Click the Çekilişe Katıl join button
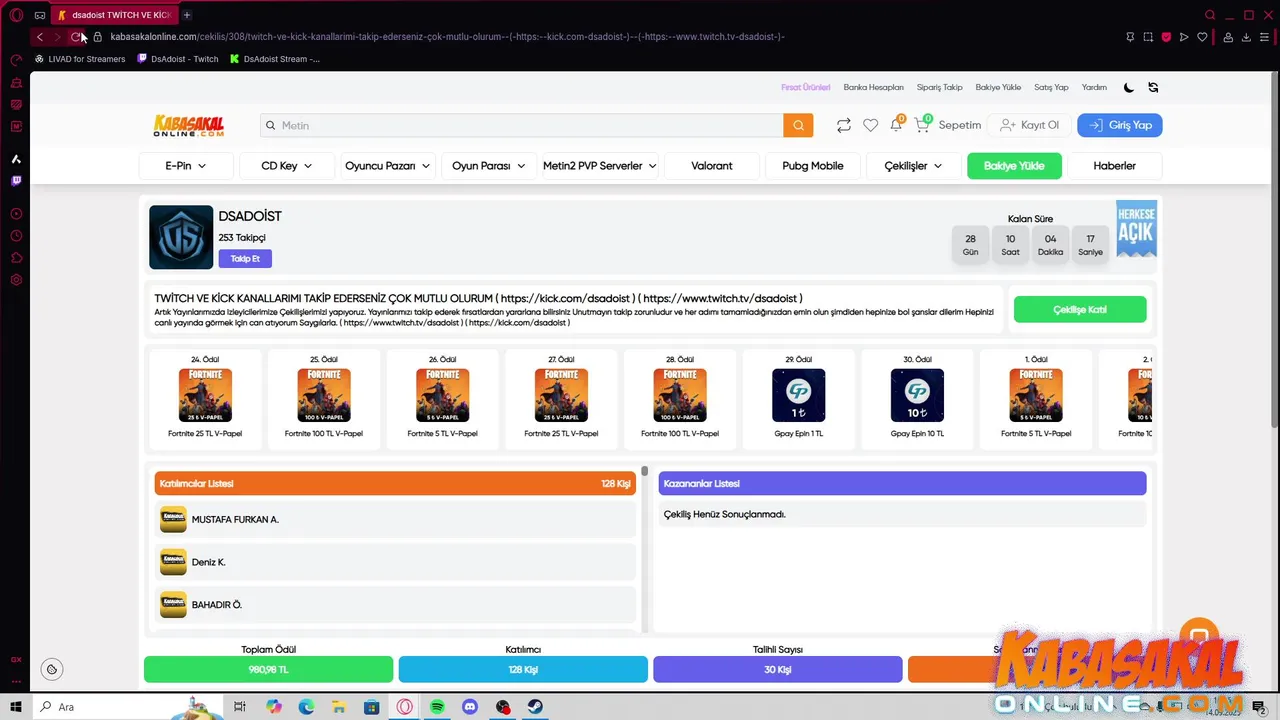The height and width of the screenshot is (720, 1280). (1080, 310)
